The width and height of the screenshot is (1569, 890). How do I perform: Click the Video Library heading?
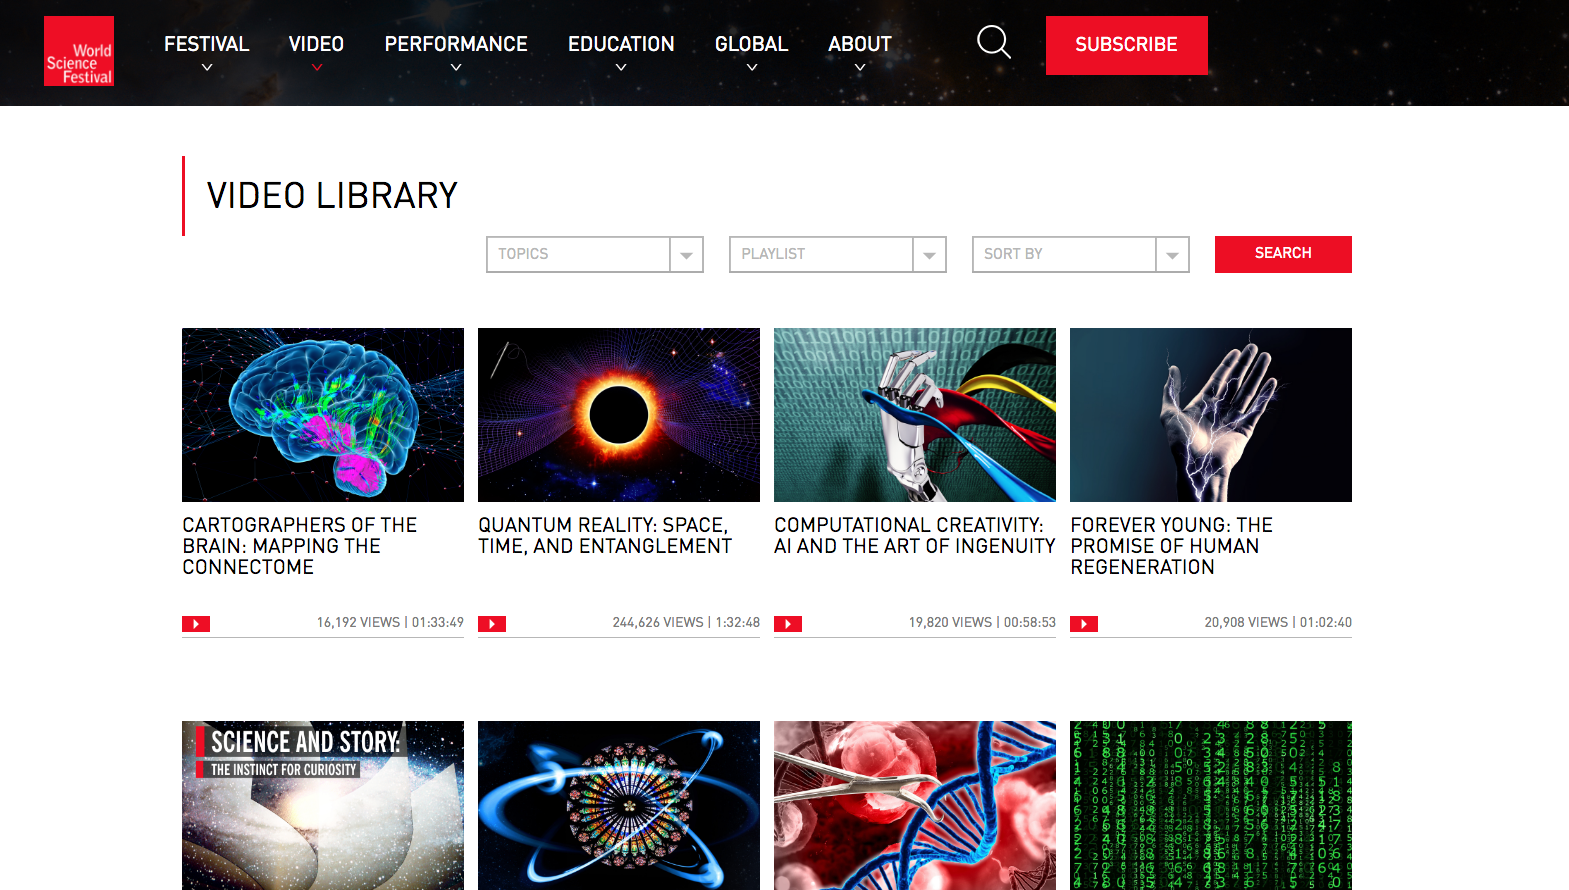point(332,196)
